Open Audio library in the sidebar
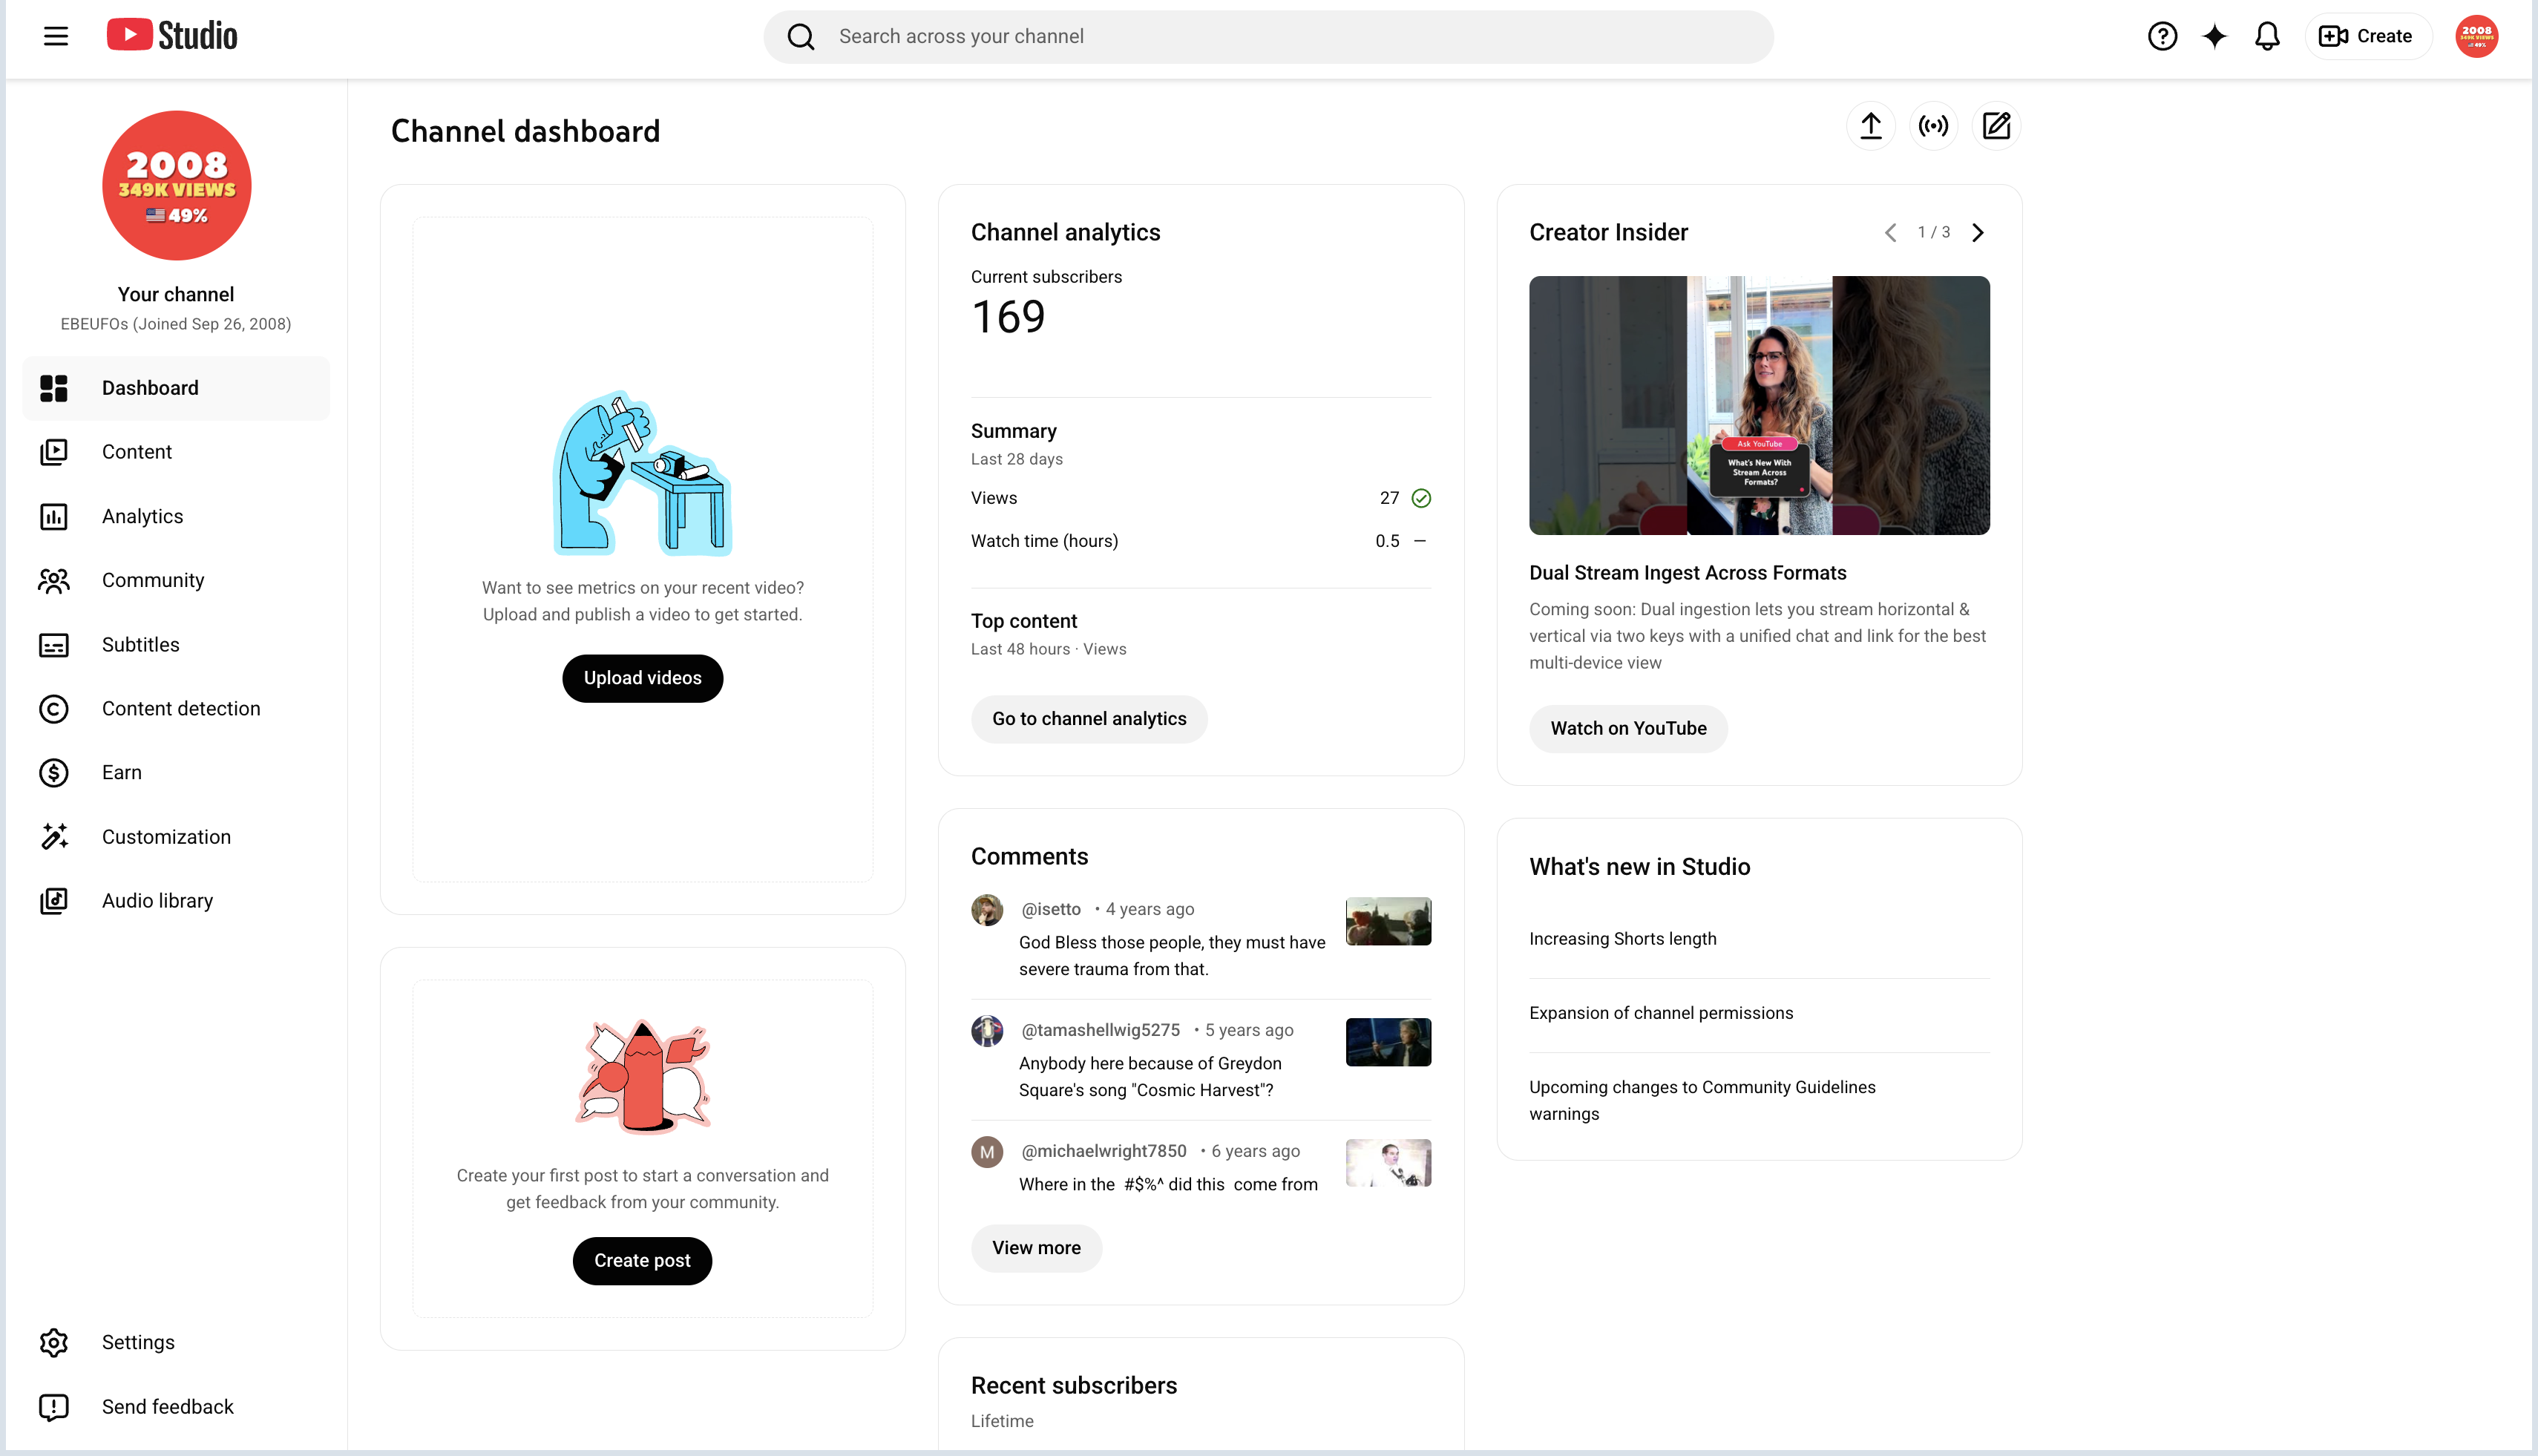The width and height of the screenshot is (2538, 1456). [x=176, y=901]
